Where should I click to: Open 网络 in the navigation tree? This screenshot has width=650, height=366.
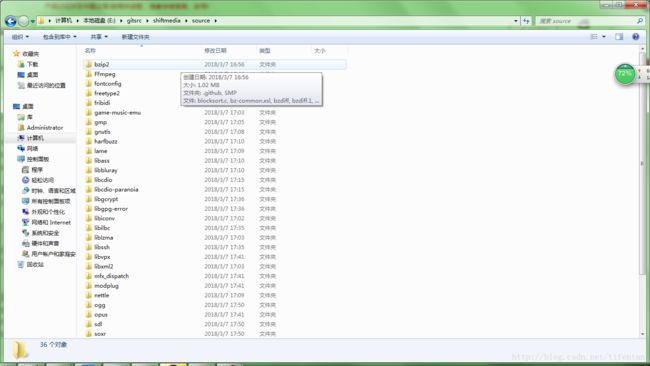32,148
